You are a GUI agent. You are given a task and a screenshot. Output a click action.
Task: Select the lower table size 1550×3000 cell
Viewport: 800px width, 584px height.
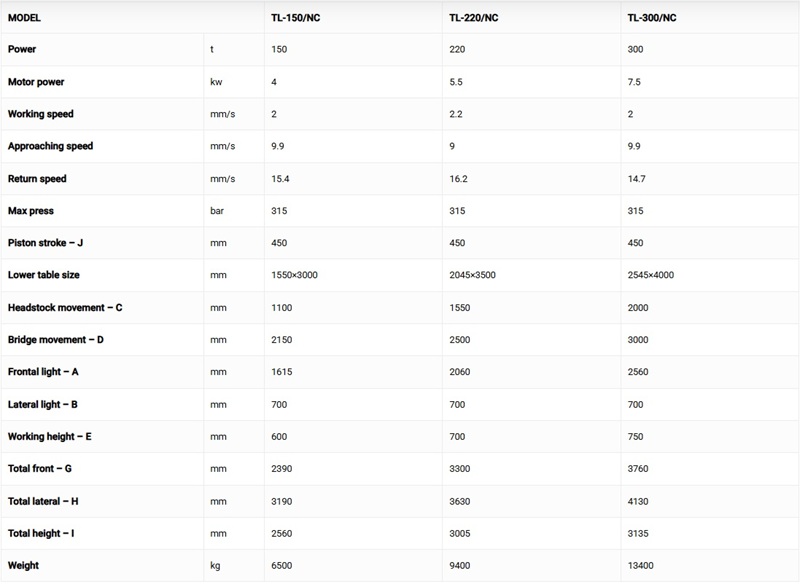click(x=294, y=276)
